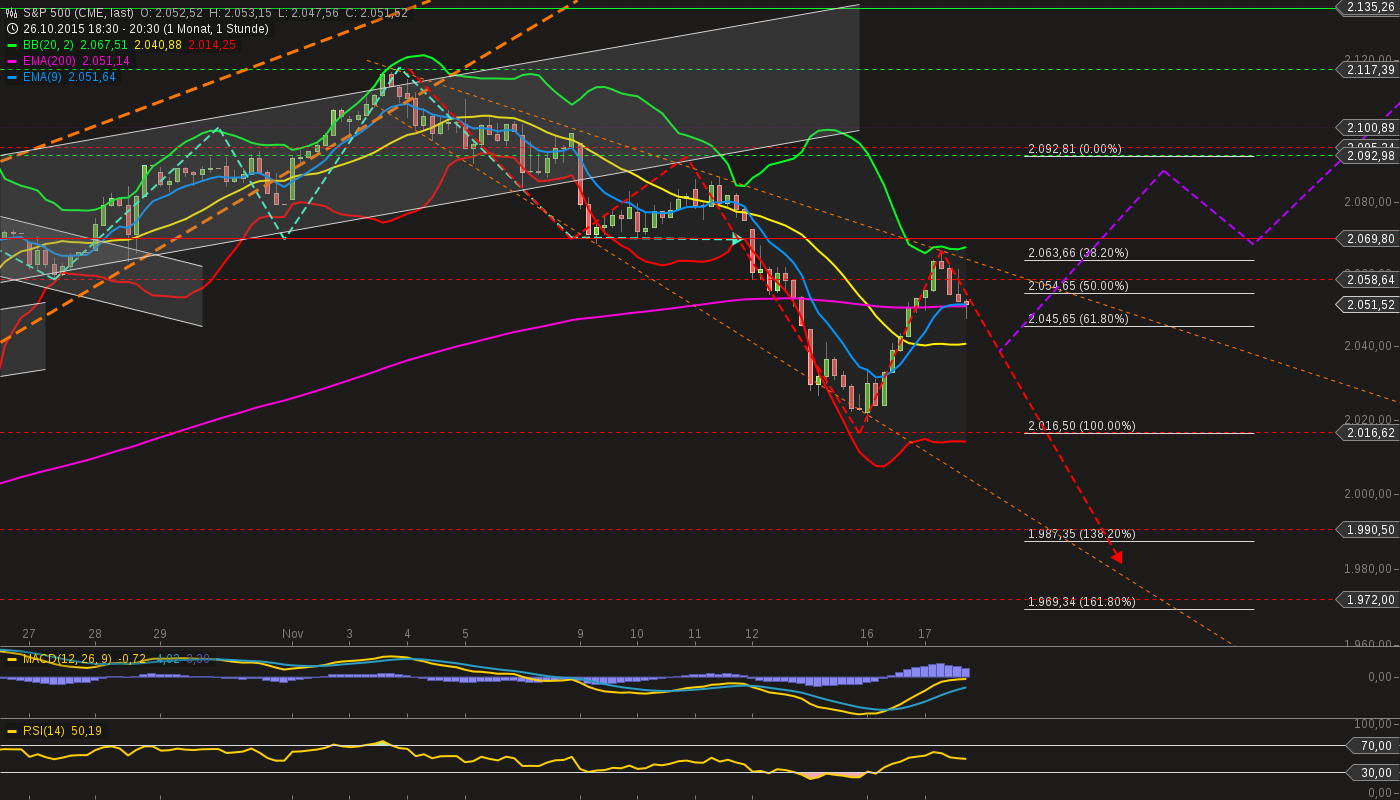Click the magenta EMA(200) legend marker
1400x800 pixels.
pyautogui.click(x=12, y=61)
